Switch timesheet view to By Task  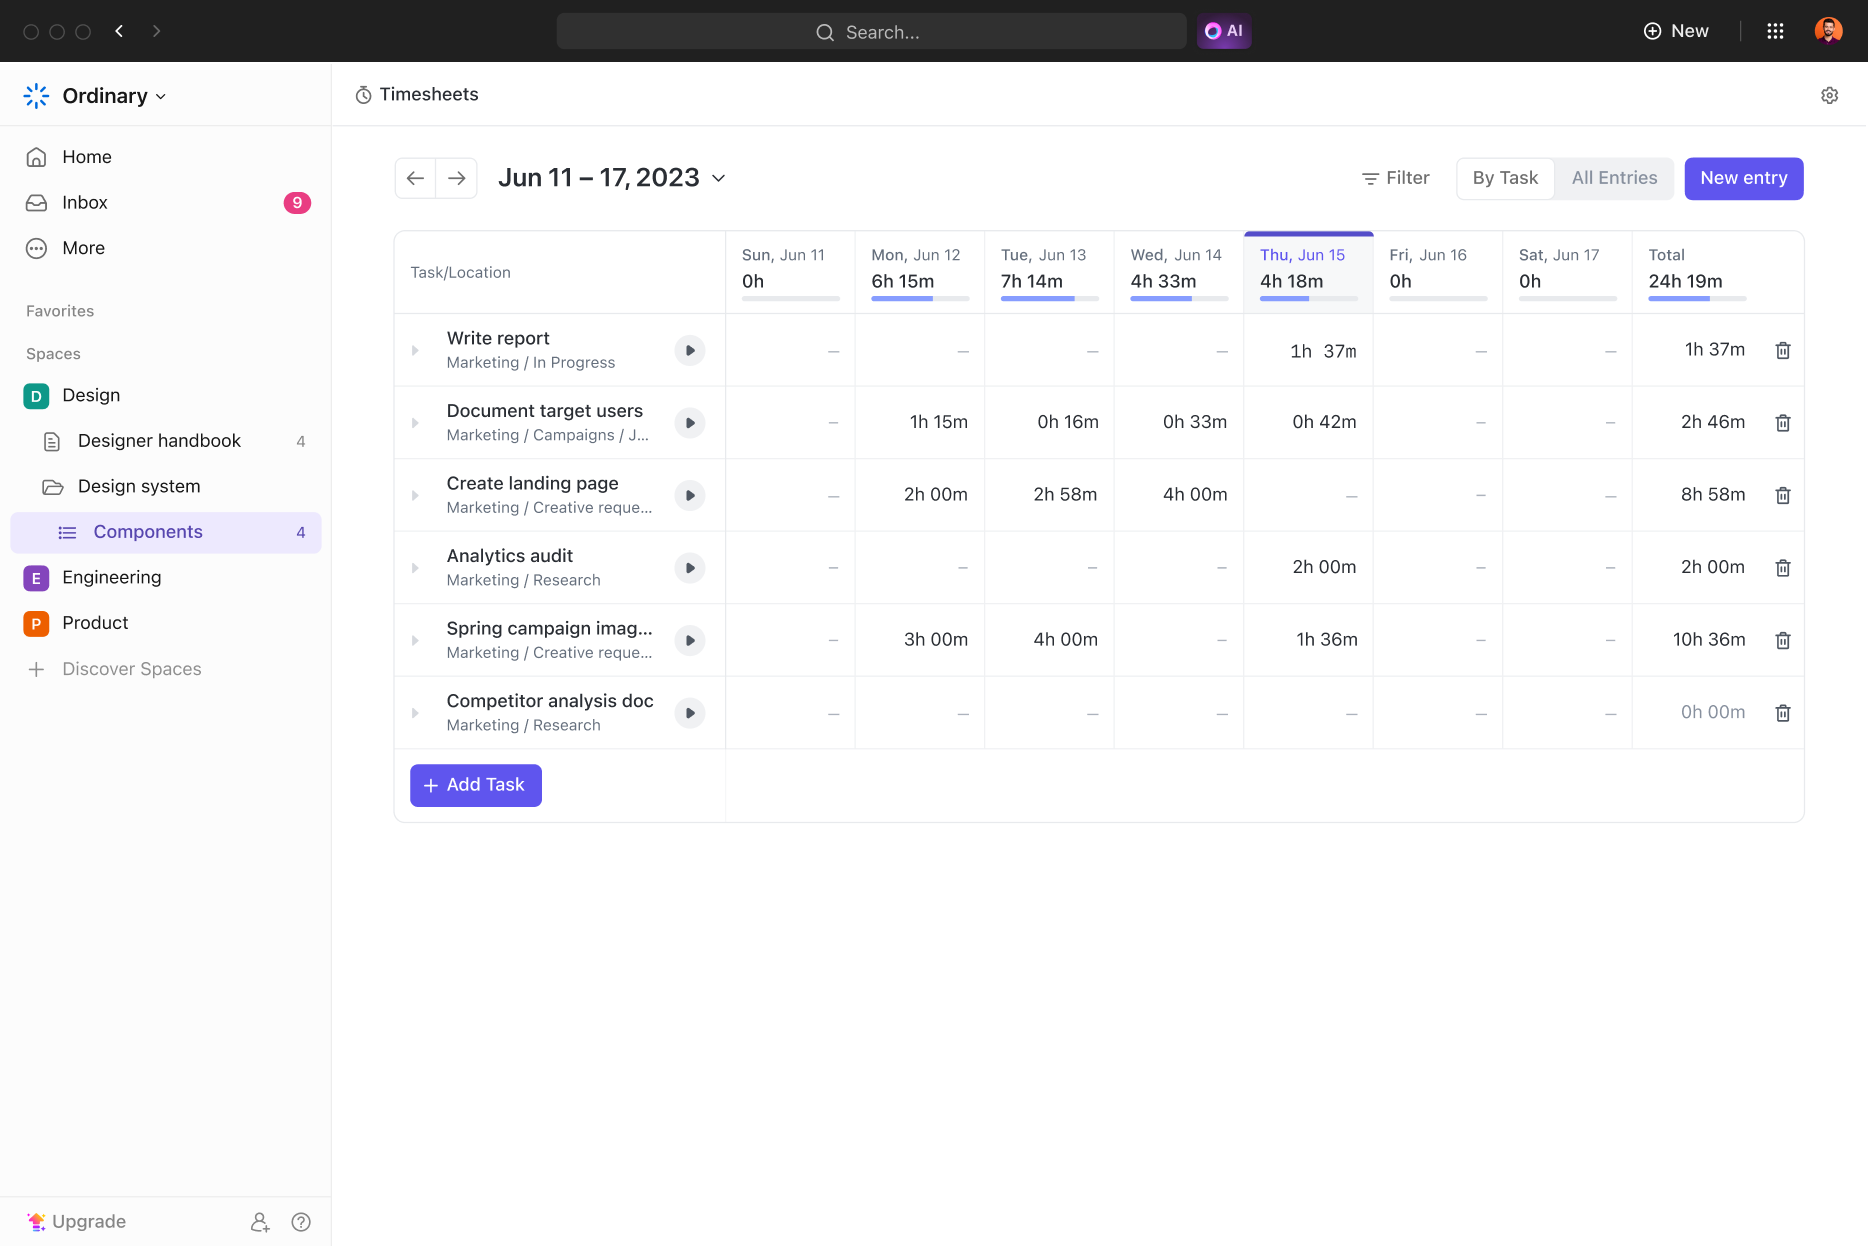pyautogui.click(x=1504, y=178)
